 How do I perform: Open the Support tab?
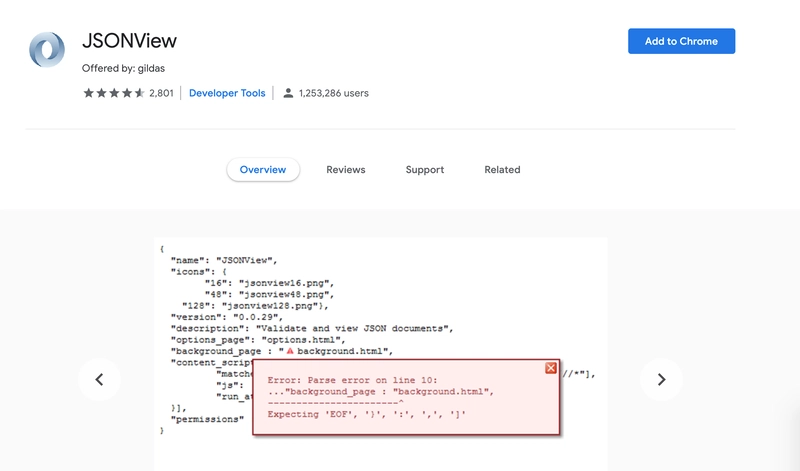(x=424, y=169)
